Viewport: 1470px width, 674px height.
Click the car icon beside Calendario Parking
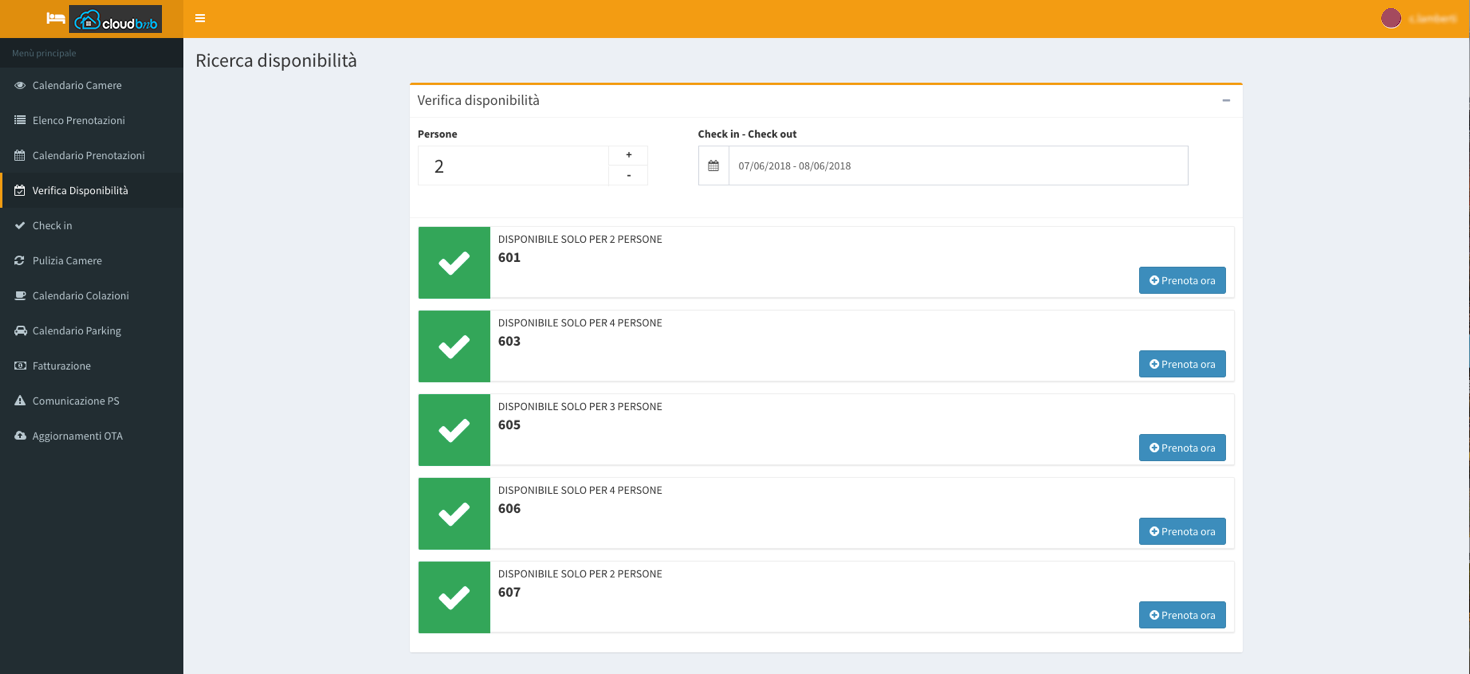pyautogui.click(x=20, y=330)
